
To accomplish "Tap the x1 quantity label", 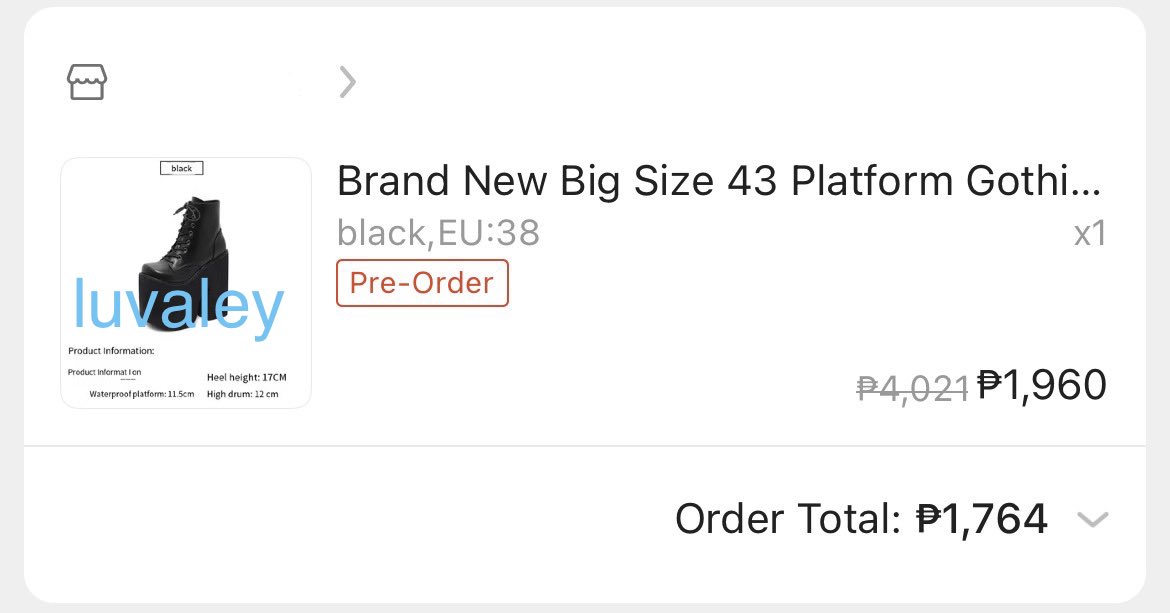I will (1089, 234).
